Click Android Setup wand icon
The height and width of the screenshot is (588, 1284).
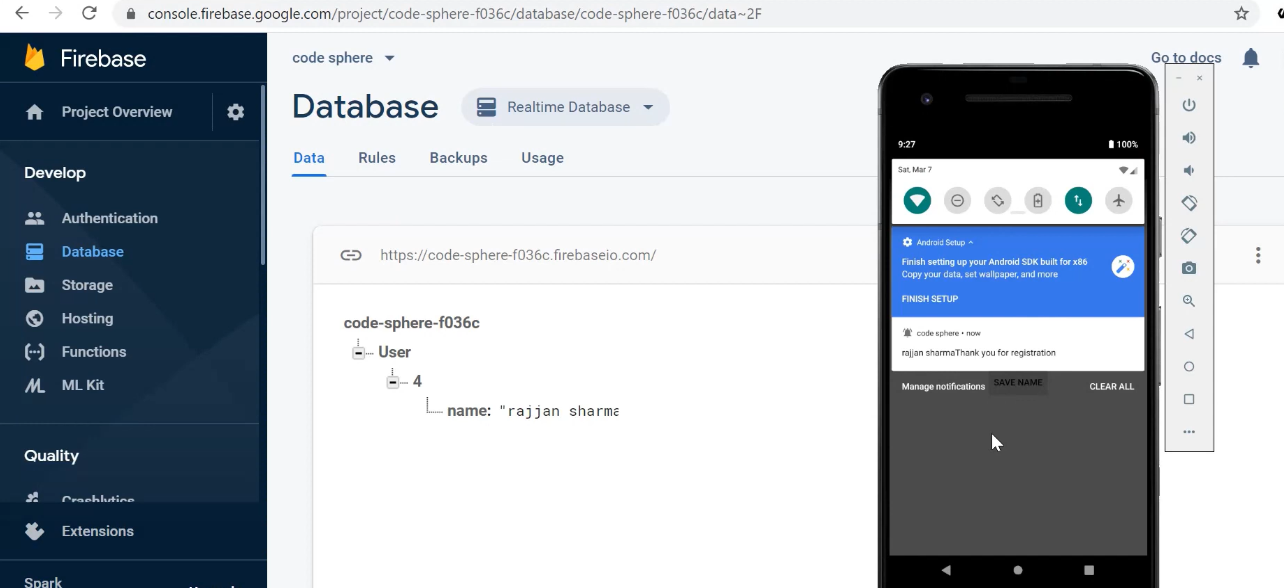[1123, 266]
